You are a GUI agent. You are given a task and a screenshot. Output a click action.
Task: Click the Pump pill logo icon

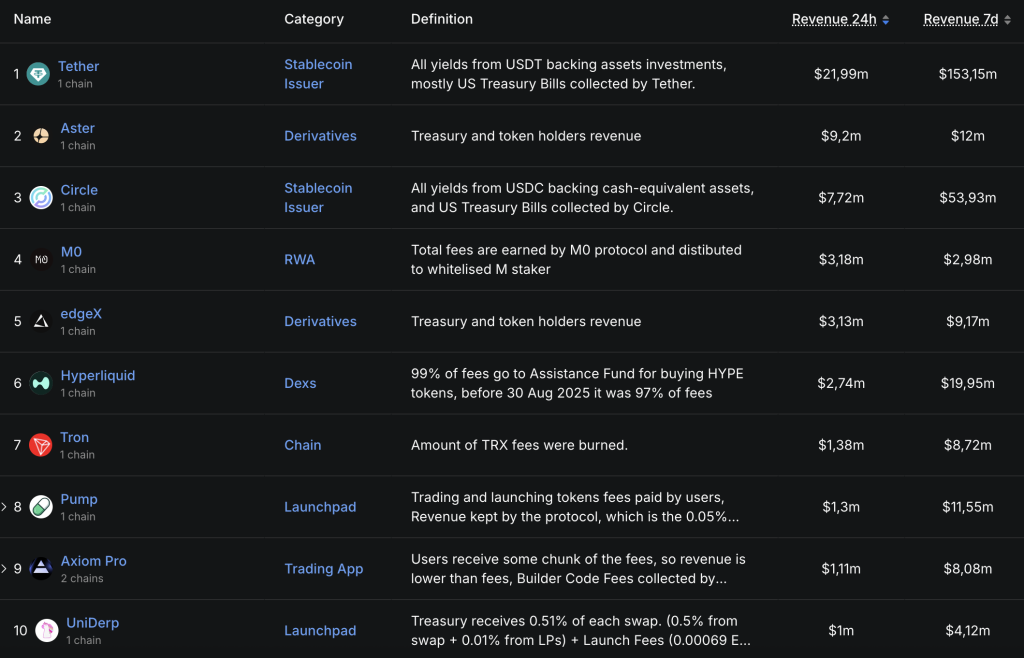point(41,507)
